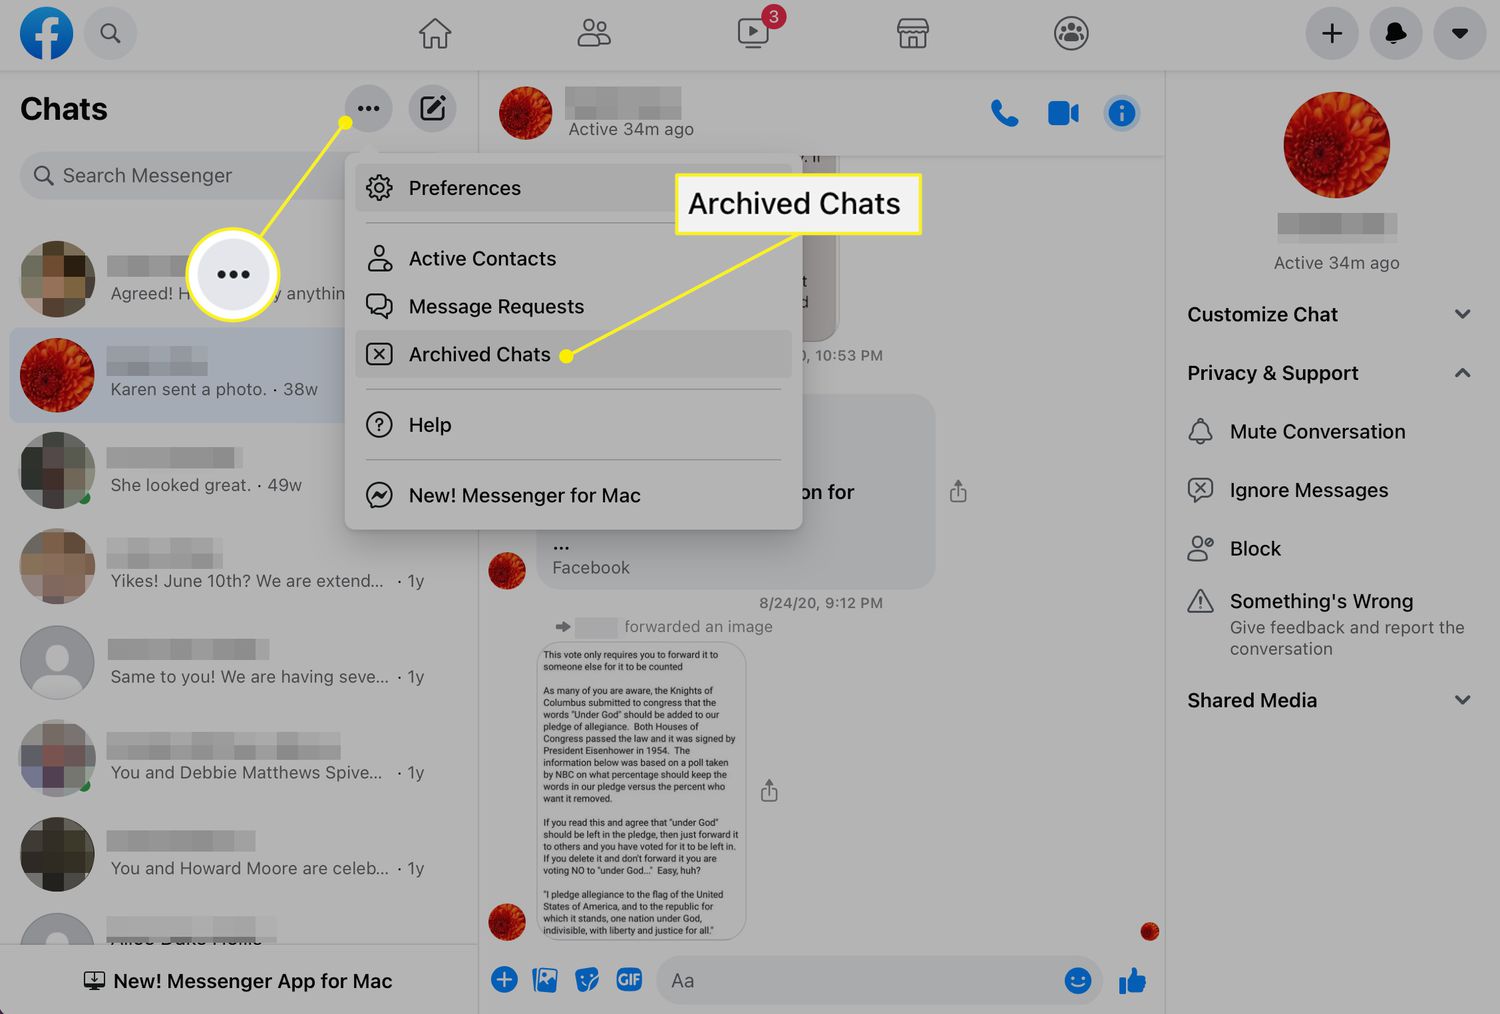Image resolution: width=1500 pixels, height=1014 pixels.
Task: Click New! Messenger App for Mac link
Action: 238,981
